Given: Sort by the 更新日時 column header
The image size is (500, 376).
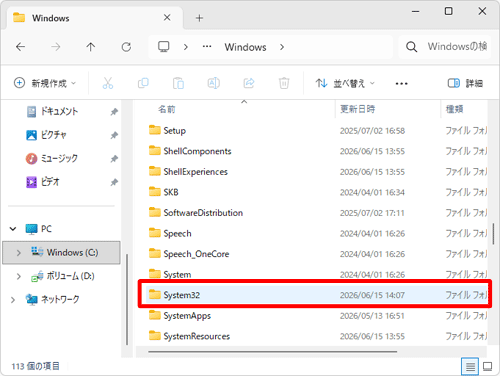Looking at the screenshot, I should click(358, 109).
